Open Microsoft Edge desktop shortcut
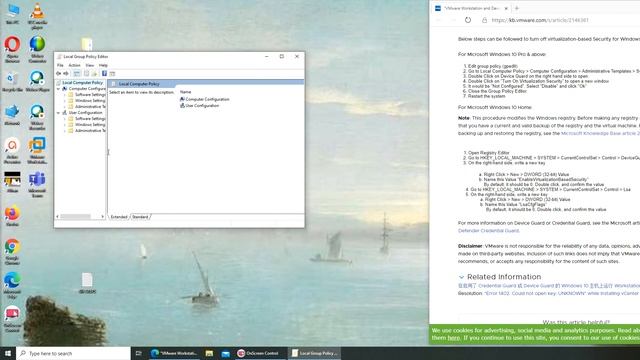 point(12,286)
